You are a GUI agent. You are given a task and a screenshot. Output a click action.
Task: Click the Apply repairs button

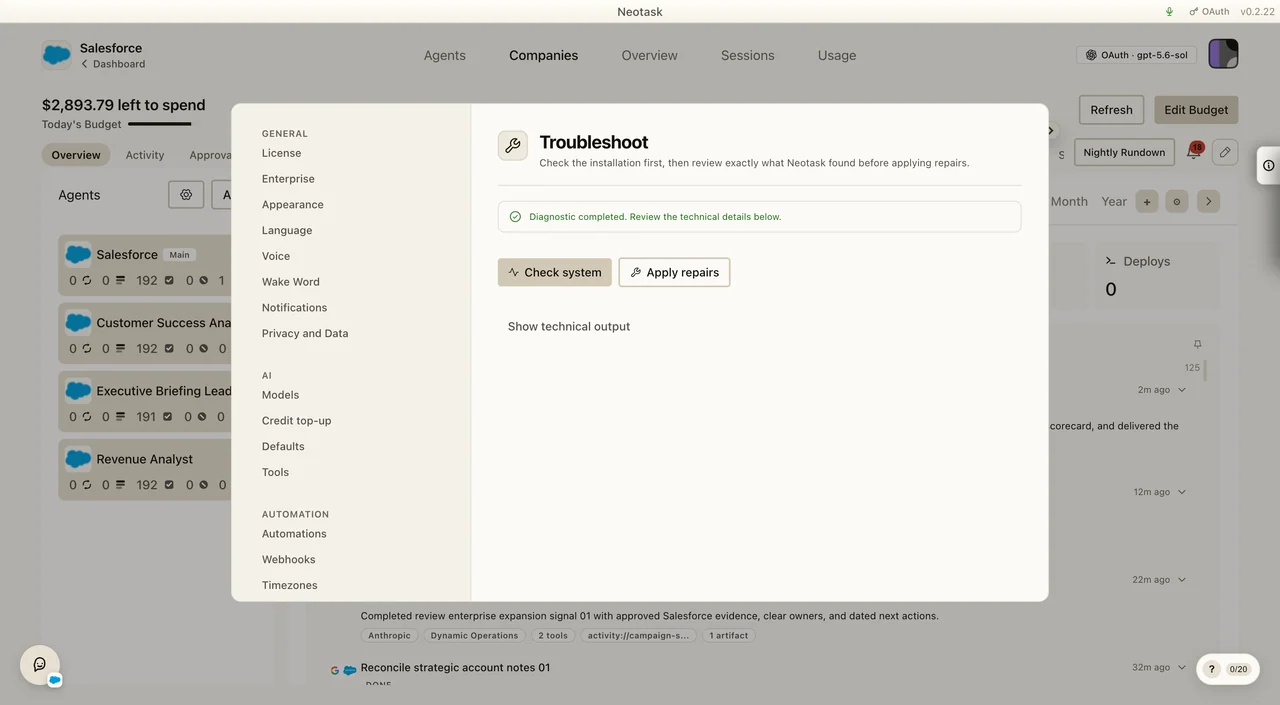(x=675, y=272)
